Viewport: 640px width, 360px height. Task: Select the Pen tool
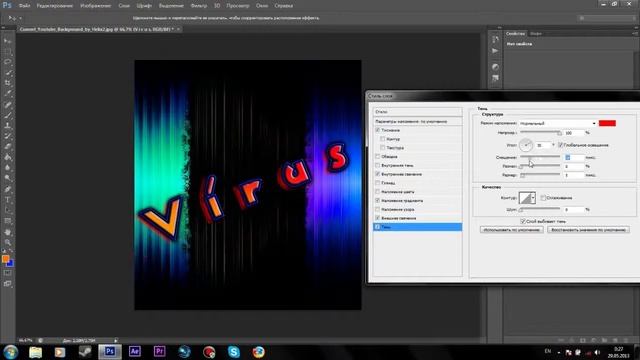click(x=8, y=189)
